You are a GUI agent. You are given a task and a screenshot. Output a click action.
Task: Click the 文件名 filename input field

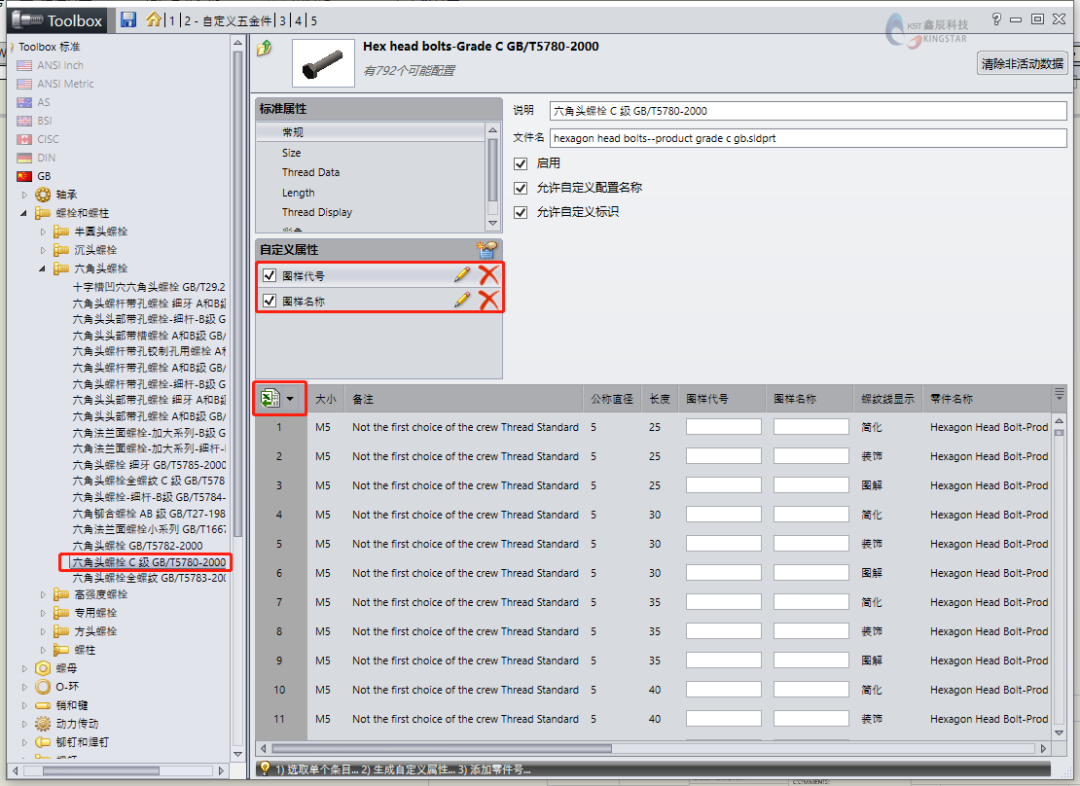click(808, 138)
